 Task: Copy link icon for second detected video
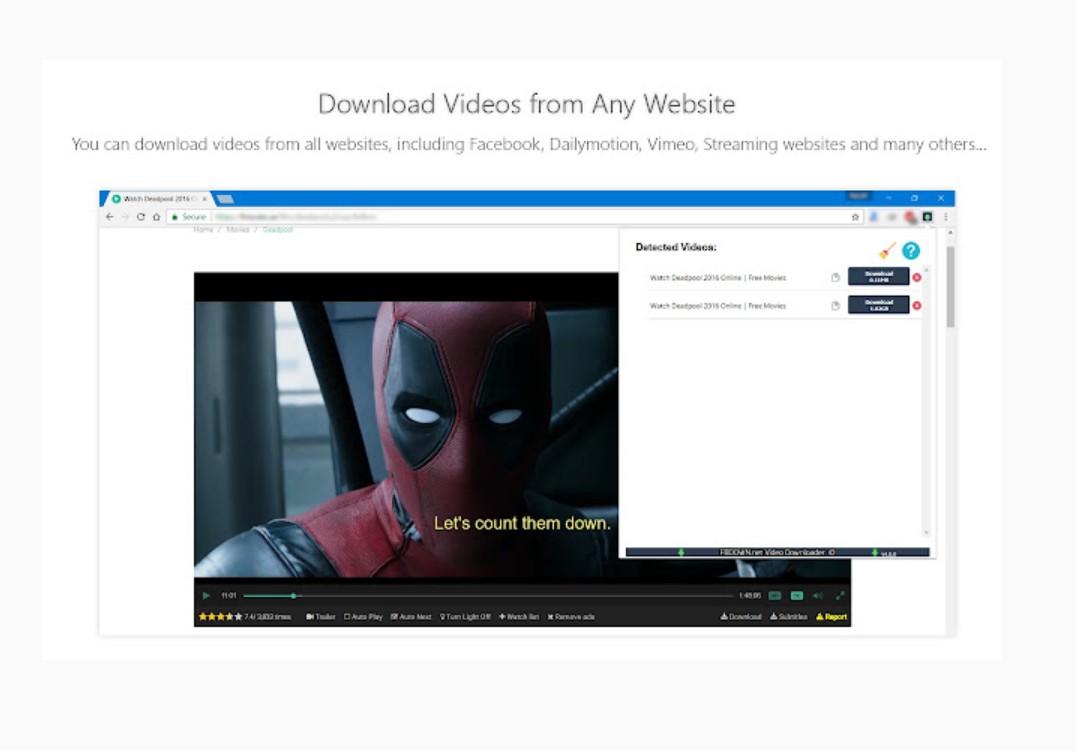835,305
